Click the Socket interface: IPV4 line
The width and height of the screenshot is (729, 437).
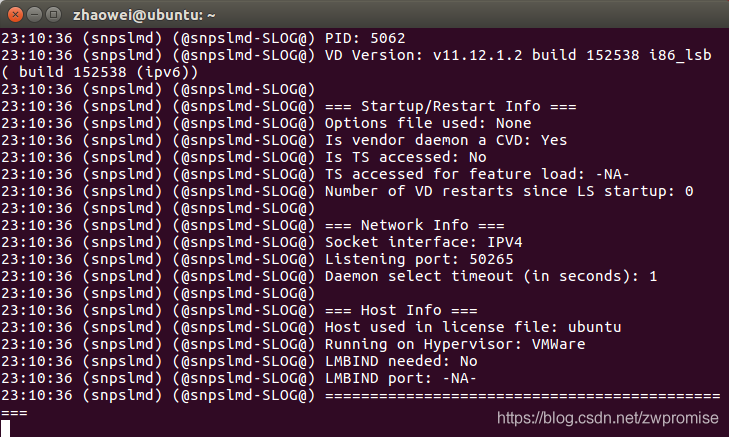[424, 242]
